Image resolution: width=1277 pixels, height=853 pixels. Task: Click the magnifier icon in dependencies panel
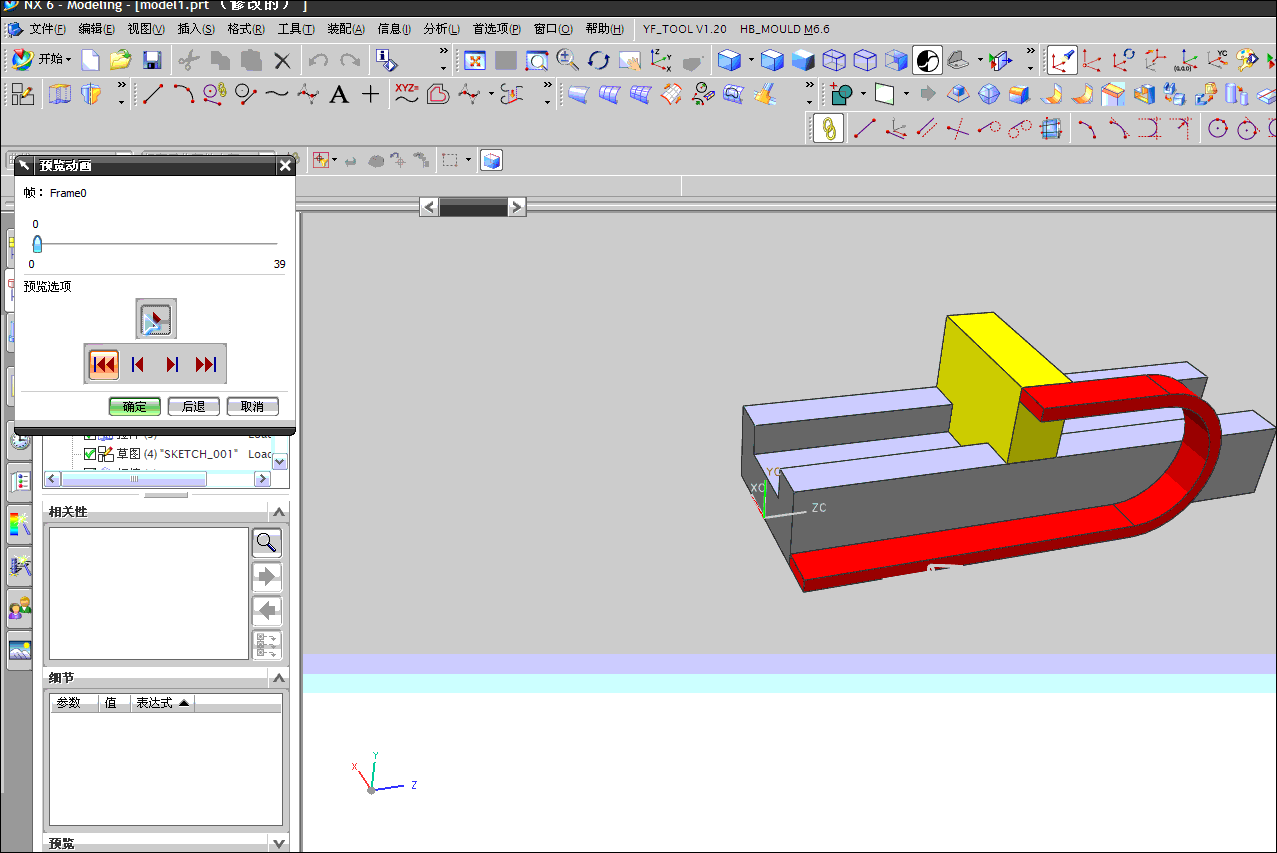[266, 542]
